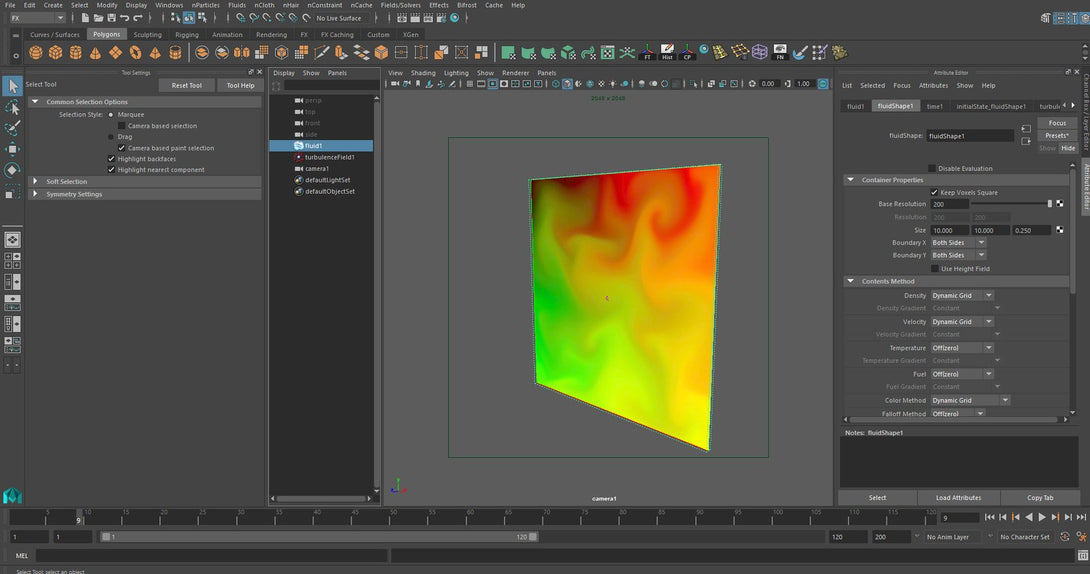Click the Presets* button
Image resolution: width=1090 pixels, height=574 pixels.
click(x=1057, y=136)
